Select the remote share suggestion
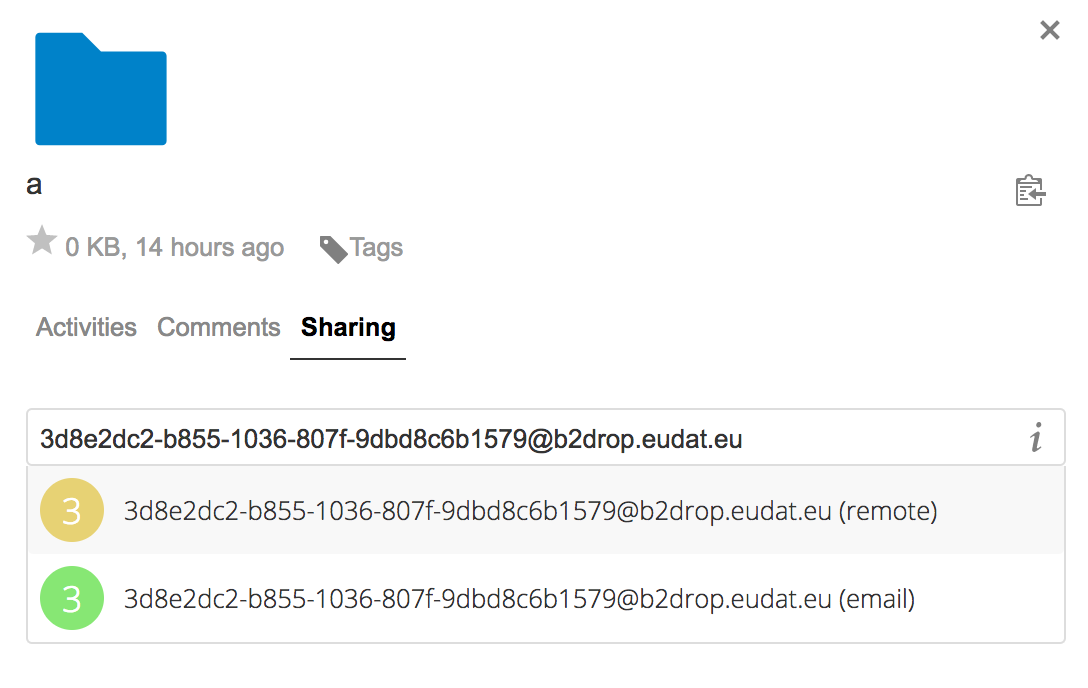 point(530,510)
